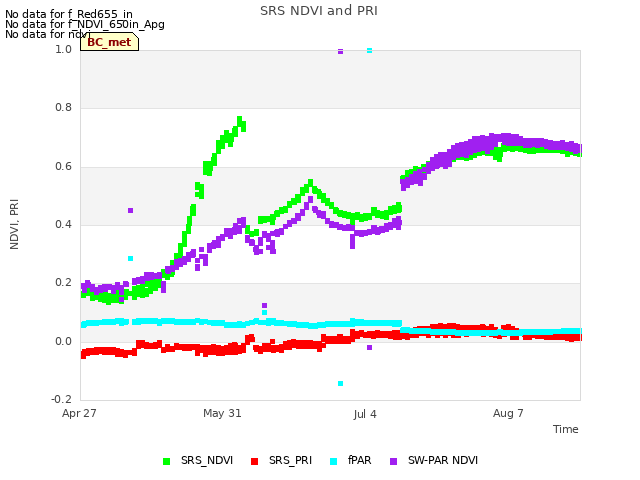Viewport: 640px width, 480px height.
Task: Click the 0.2 y-axis tick label
Action: point(64,283)
